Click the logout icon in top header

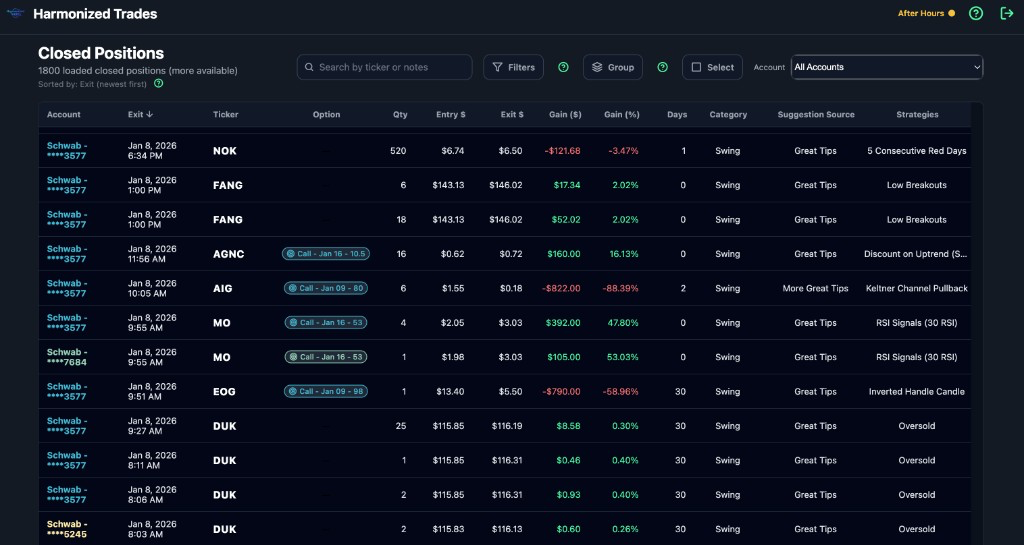click(x=1007, y=13)
